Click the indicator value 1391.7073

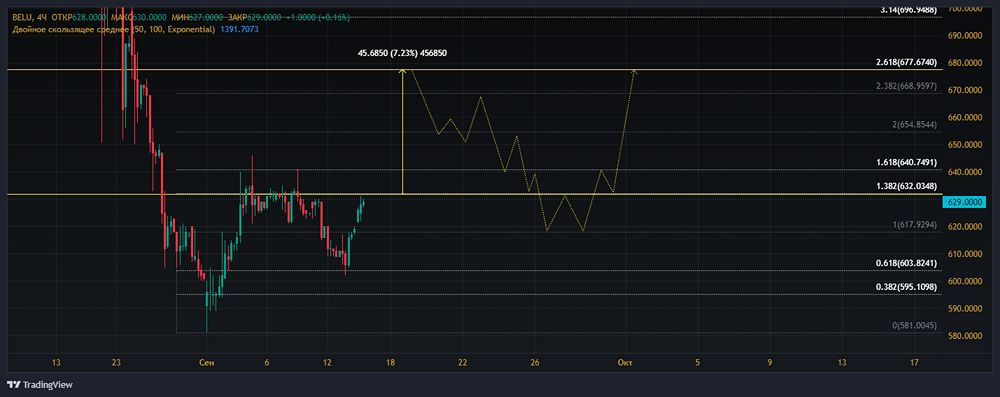pos(239,29)
